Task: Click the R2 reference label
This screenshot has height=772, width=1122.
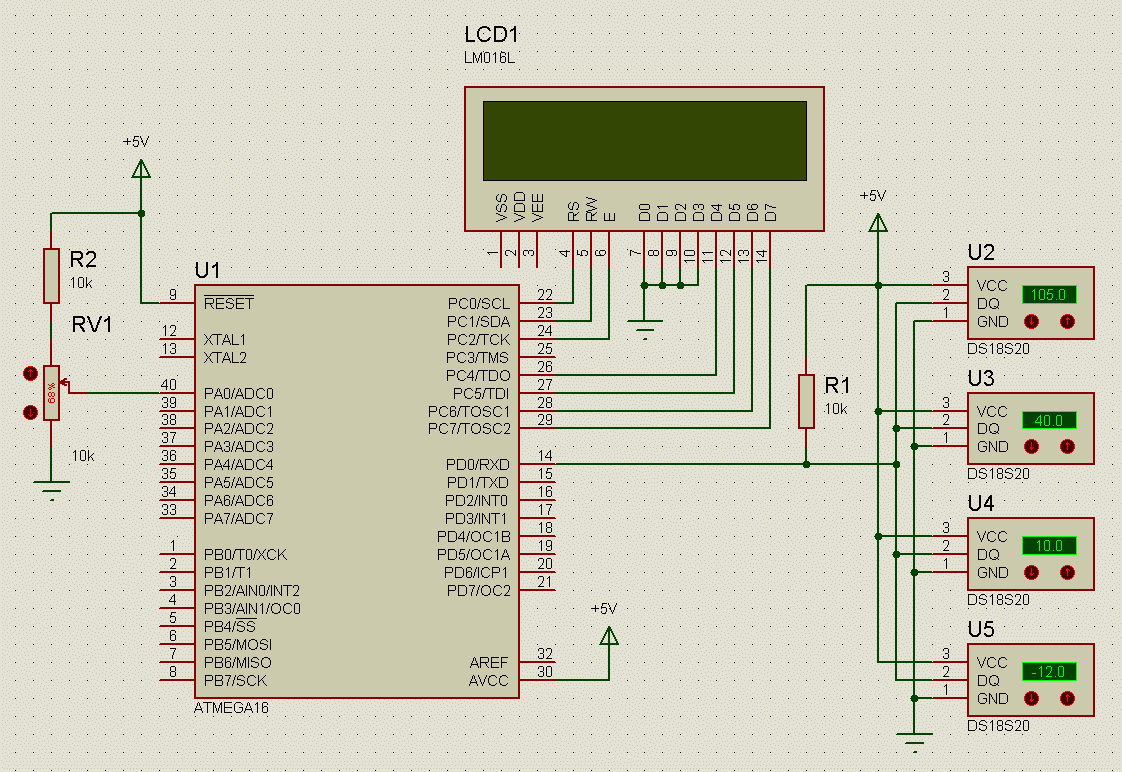Action: (x=83, y=259)
